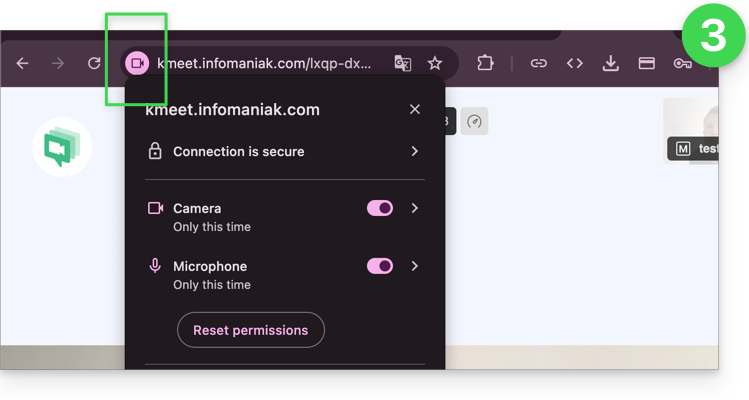The width and height of the screenshot is (749, 400).
Task: Close the site information popup
Action: point(415,109)
